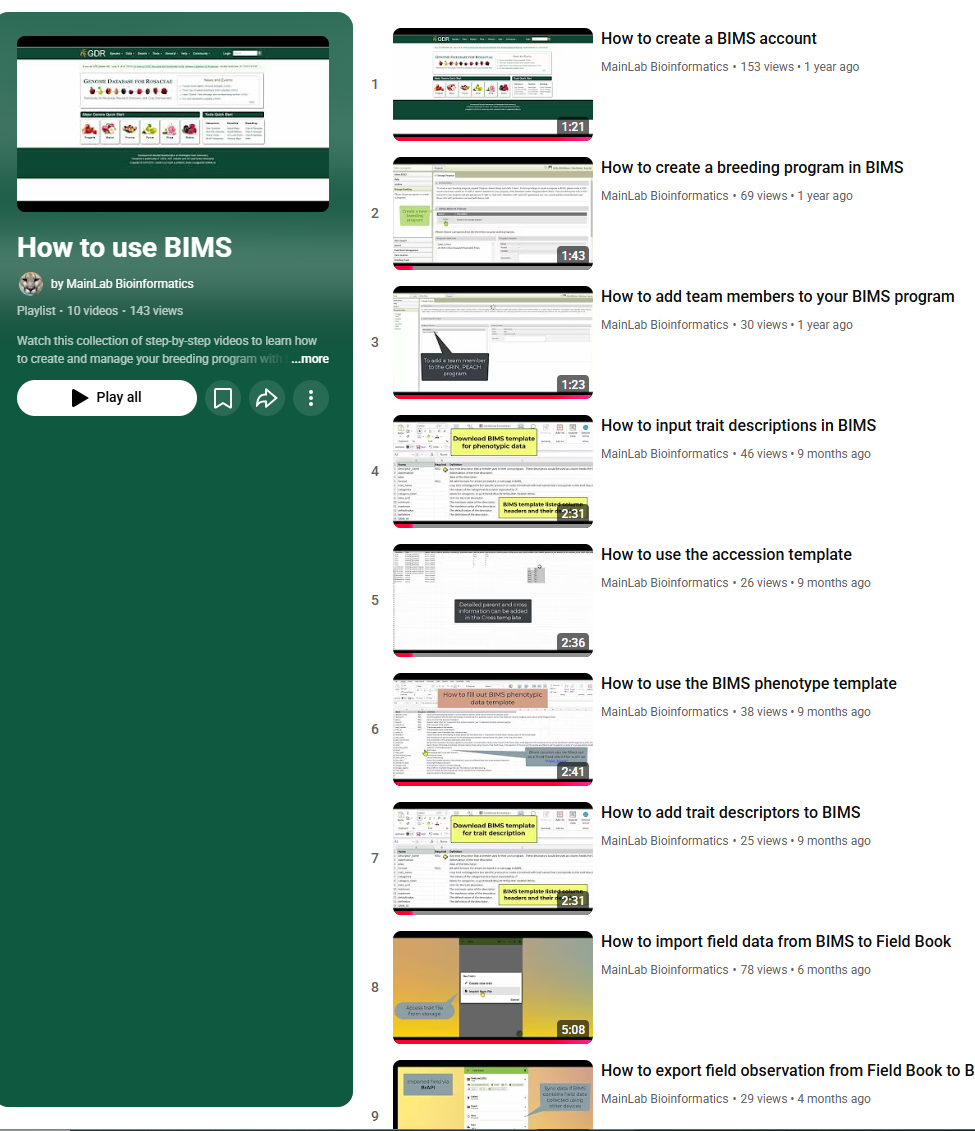Open 'How to import field data from BIMS to Field Book'
This screenshot has height=1131, width=975.
tap(776, 941)
